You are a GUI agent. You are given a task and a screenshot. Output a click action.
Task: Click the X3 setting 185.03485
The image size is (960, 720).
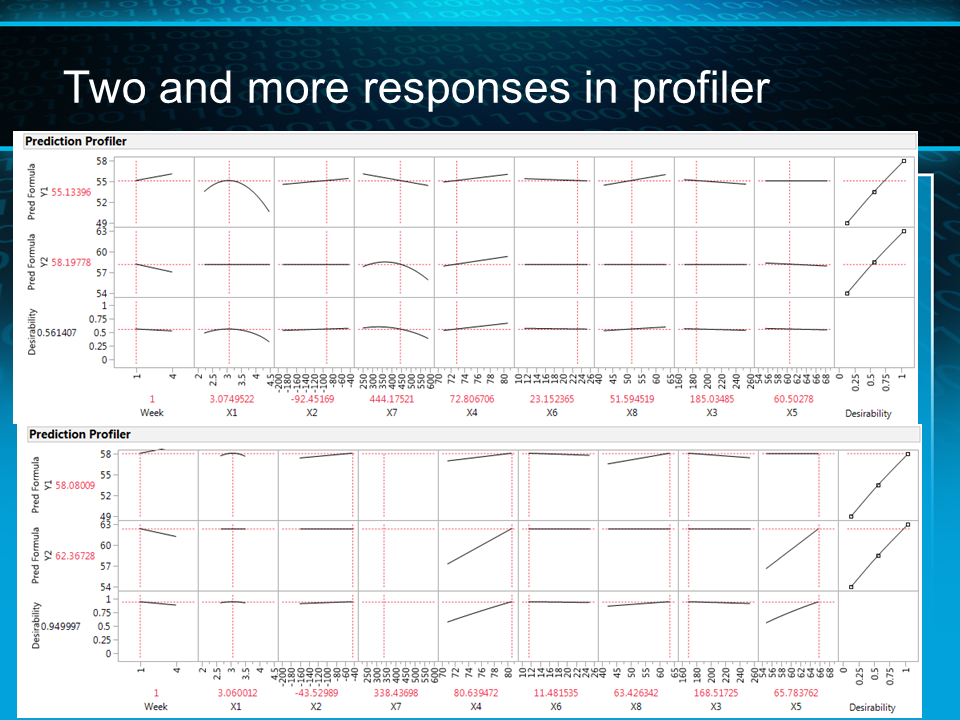point(711,399)
